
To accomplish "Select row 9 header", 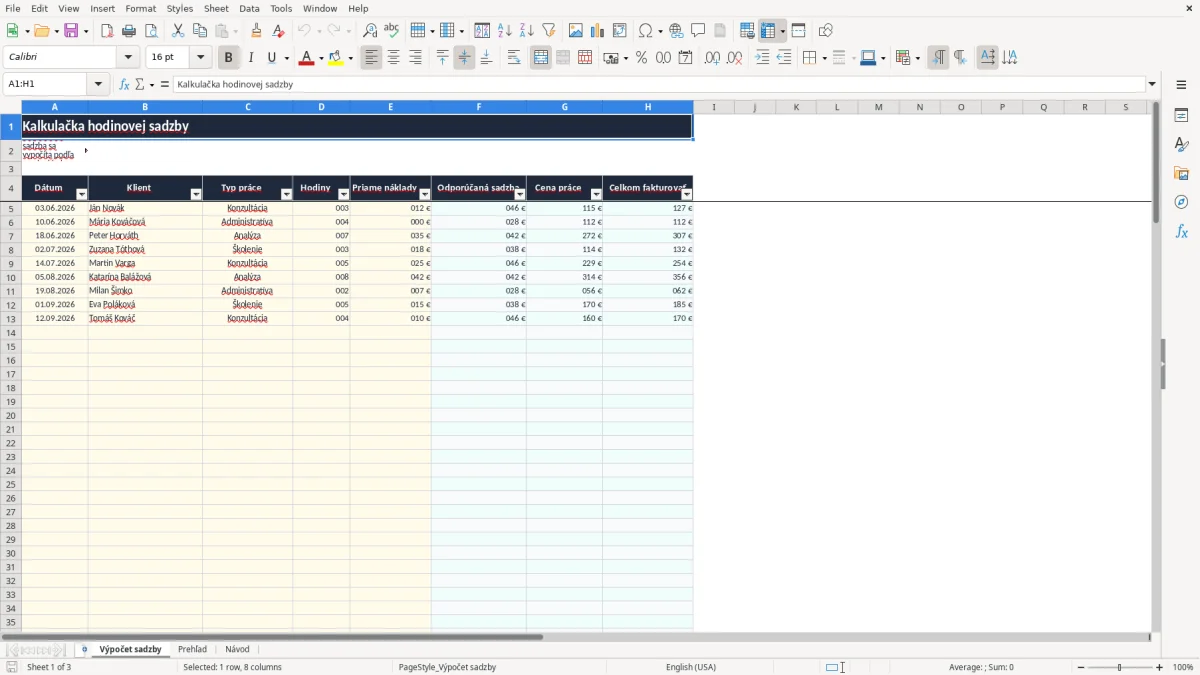I will point(11,263).
